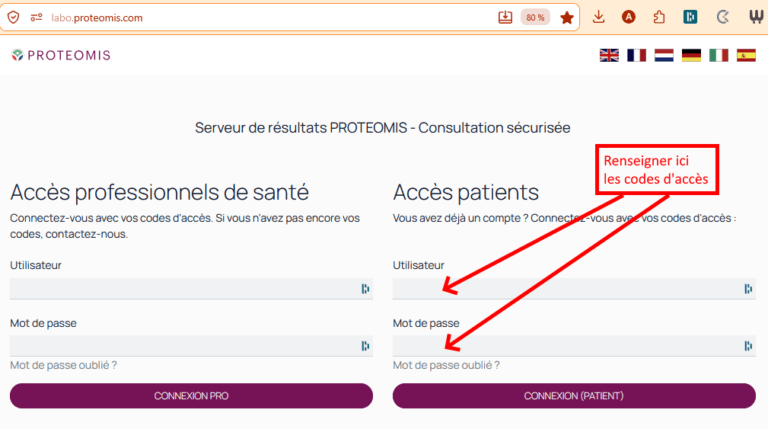Click the tracking protection shield icon
The width and height of the screenshot is (768, 429).
(x=13, y=17)
